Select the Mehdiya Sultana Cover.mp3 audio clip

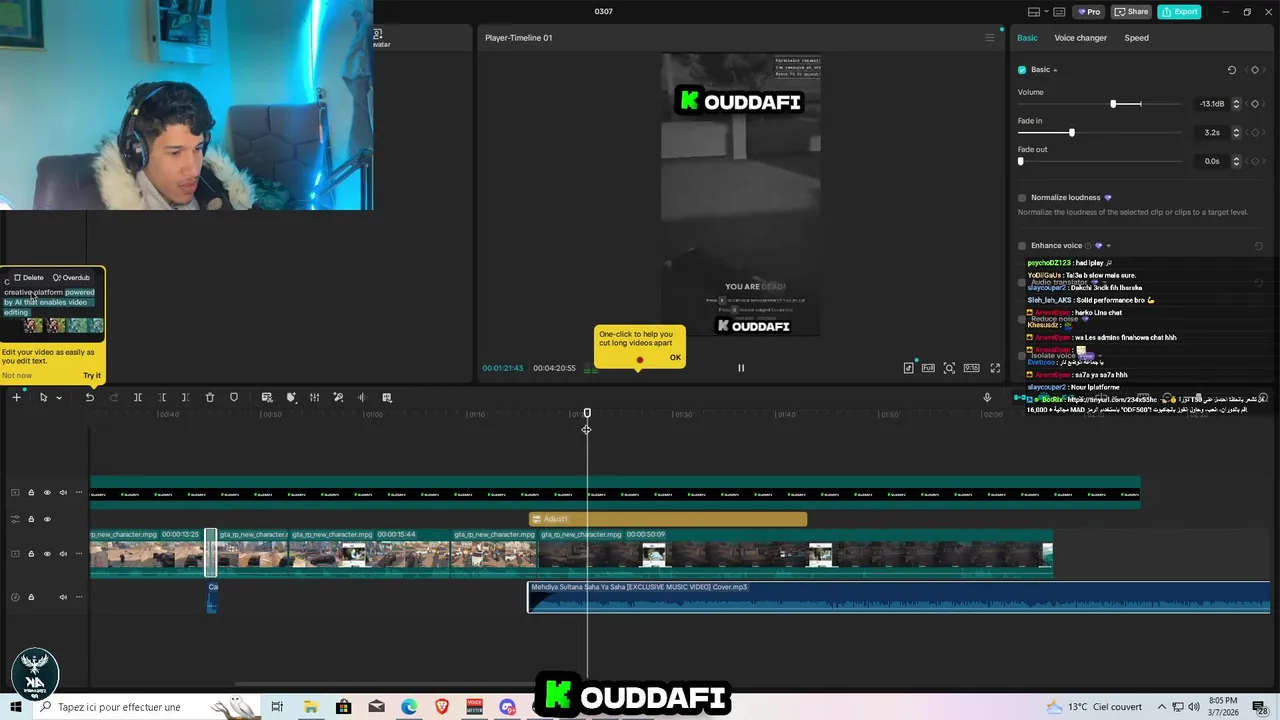[x=899, y=597]
